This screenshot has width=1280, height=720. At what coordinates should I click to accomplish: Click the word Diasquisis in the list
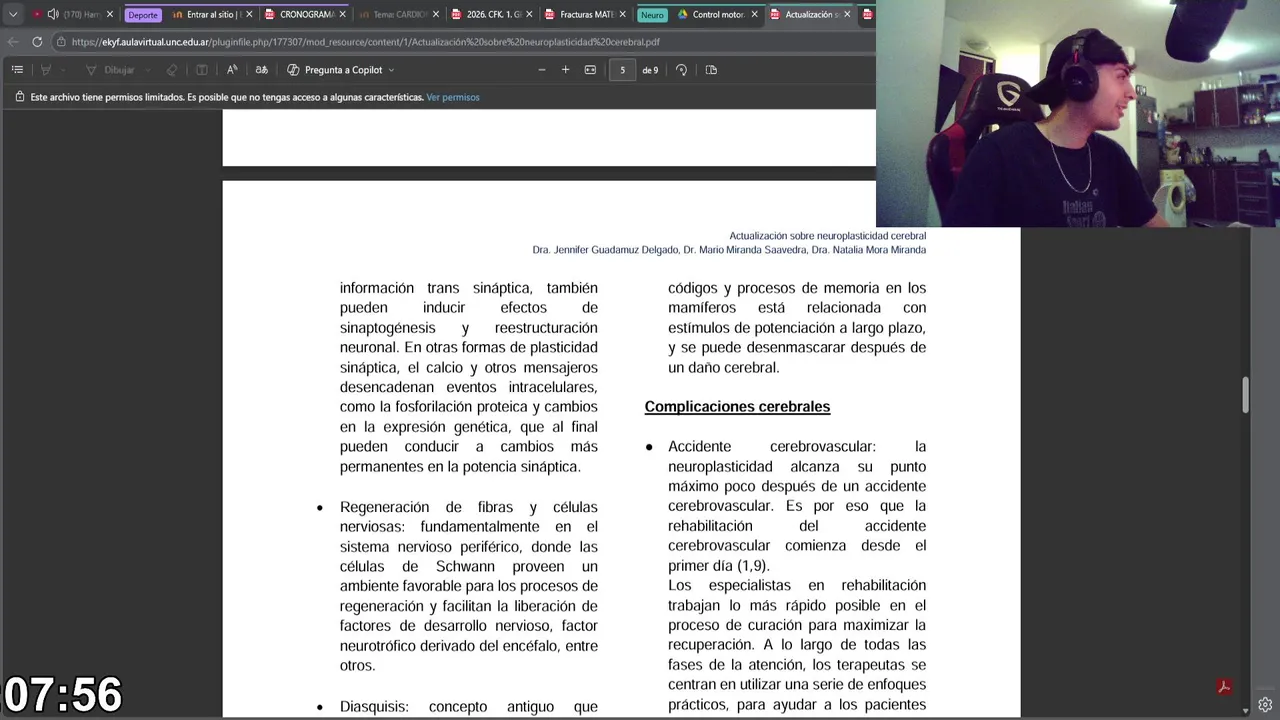(x=374, y=706)
